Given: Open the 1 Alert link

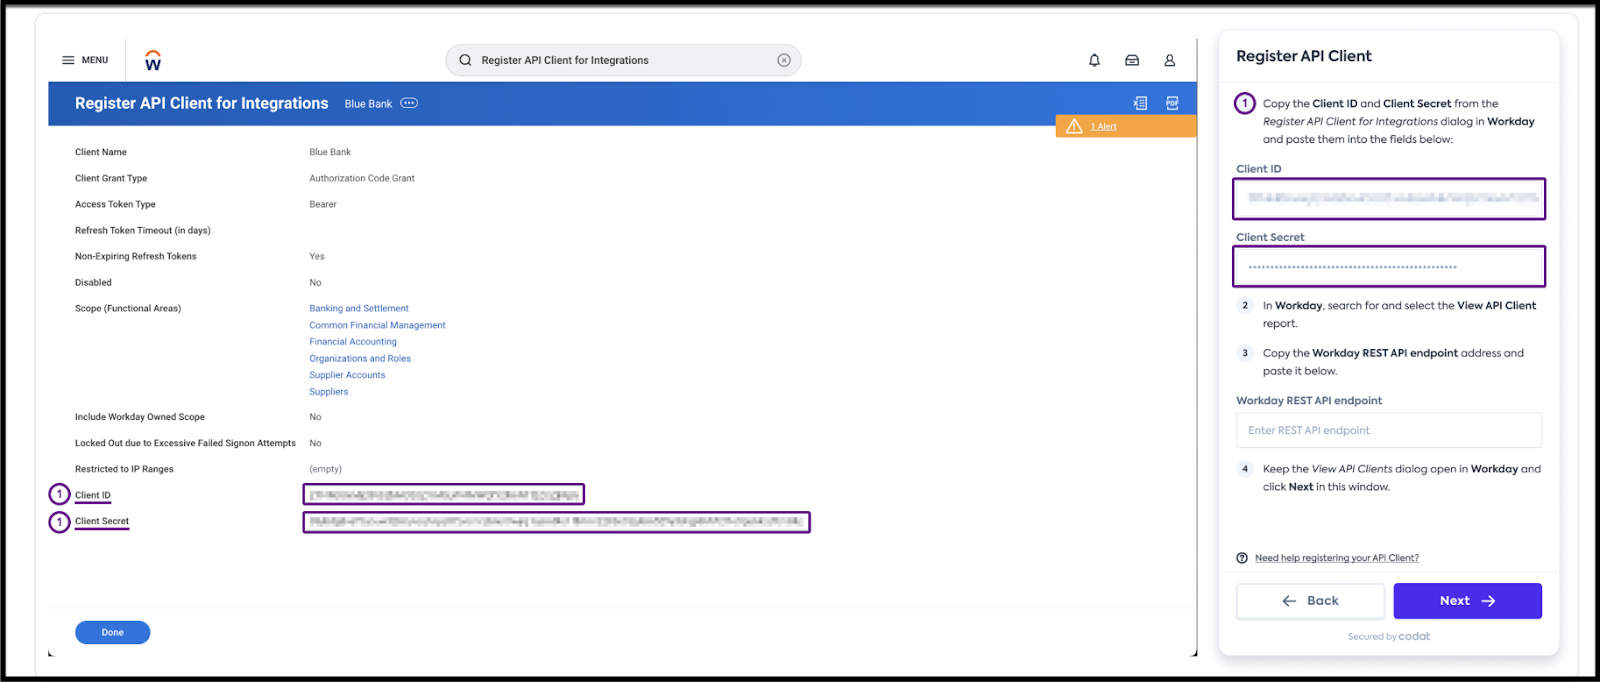Looking at the screenshot, I should point(1103,127).
